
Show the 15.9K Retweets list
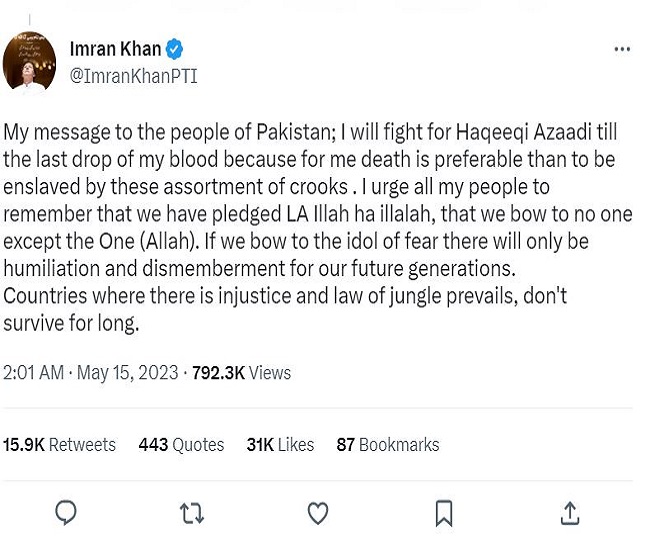pyautogui.click(x=59, y=445)
